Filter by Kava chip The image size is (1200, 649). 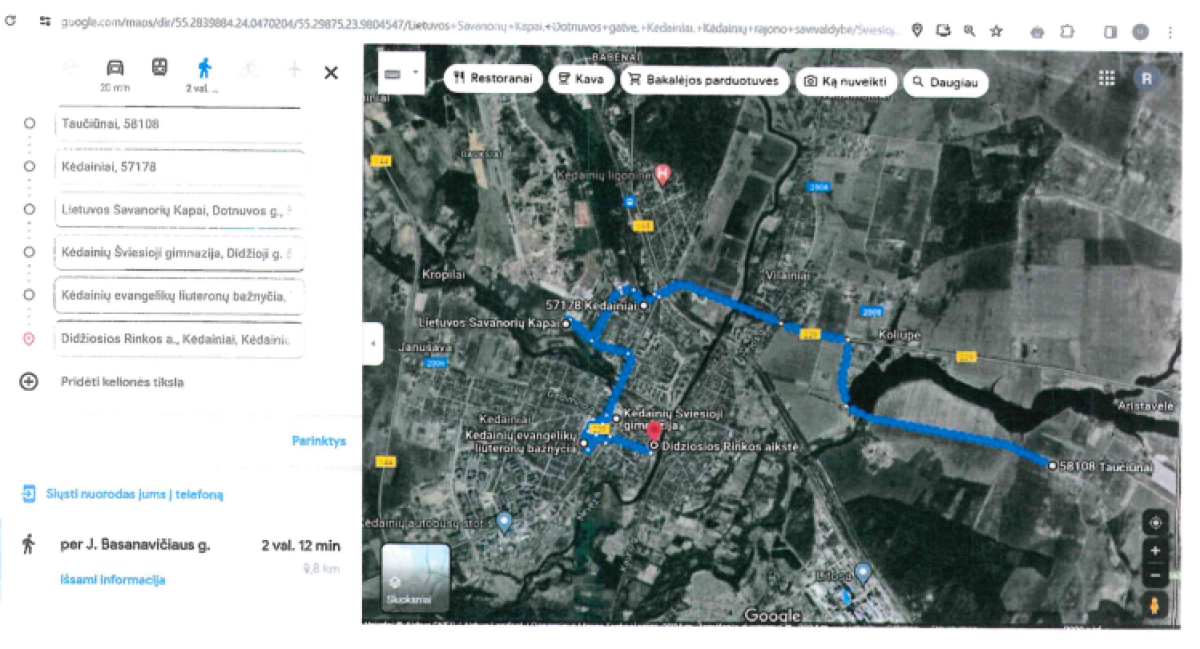pos(581,80)
